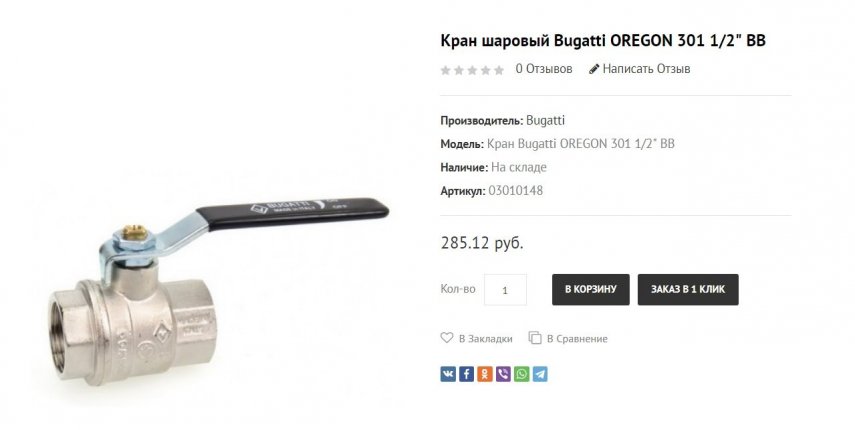The height and width of the screenshot is (430, 855).
Task: Click pencil icon to write review
Action: coord(594,69)
